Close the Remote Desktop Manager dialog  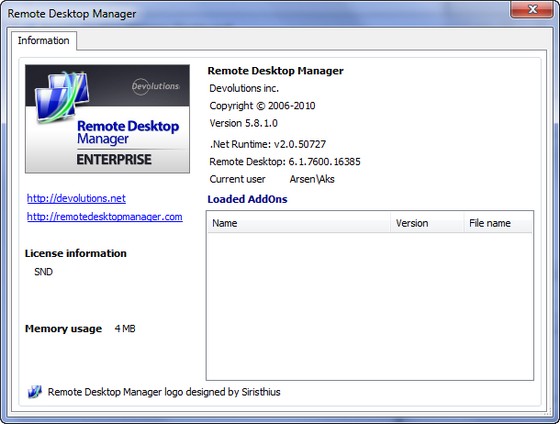(532, 9)
